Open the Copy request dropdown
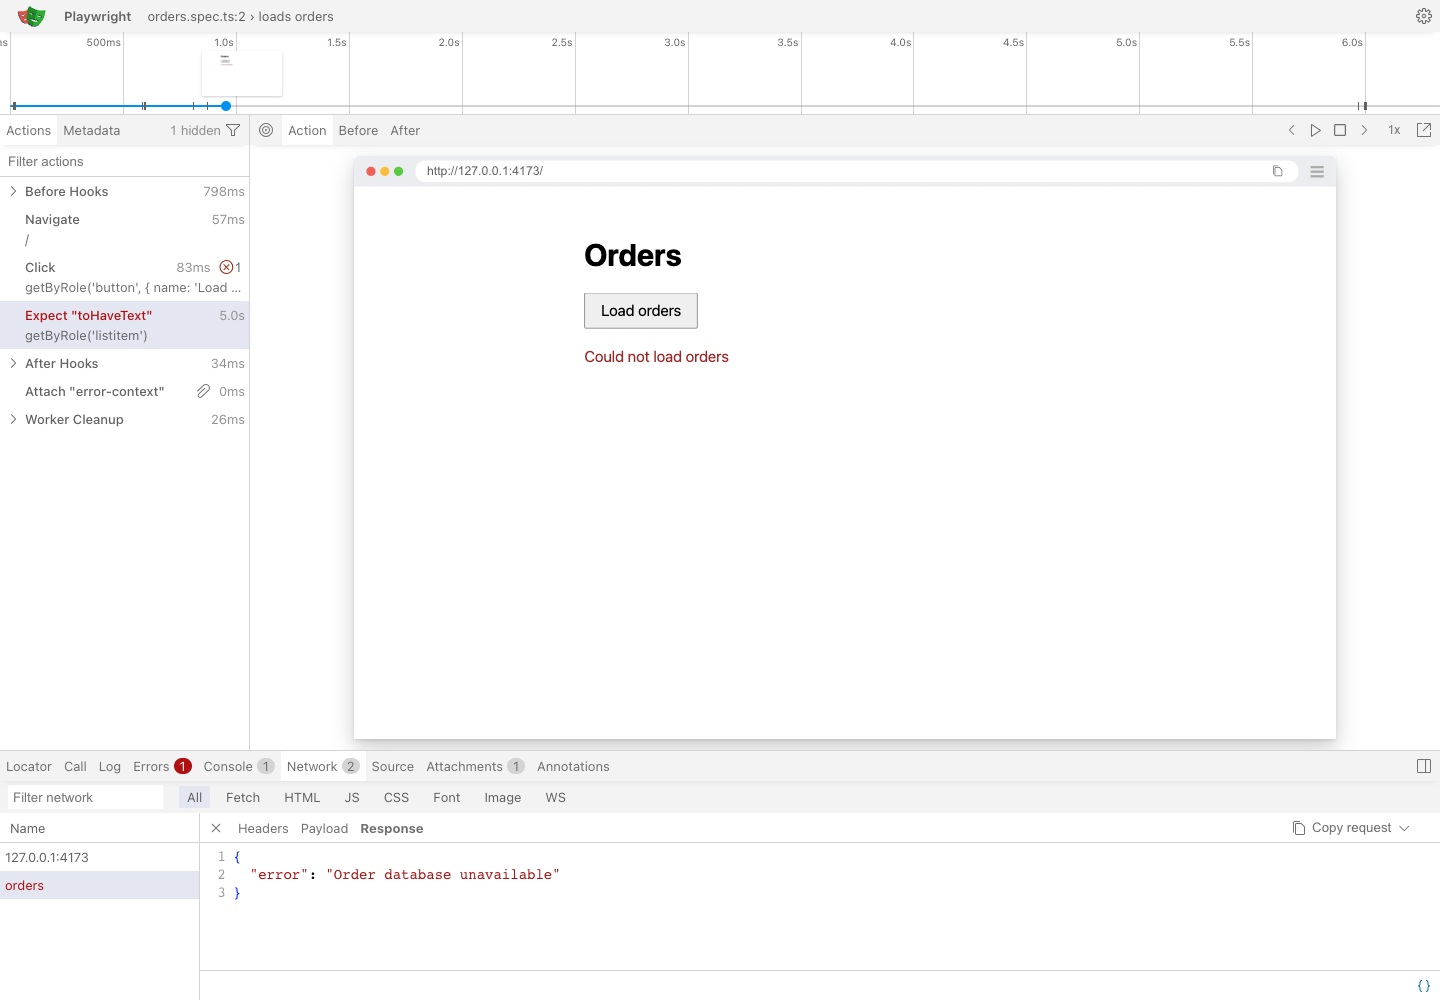 pyautogui.click(x=1351, y=828)
